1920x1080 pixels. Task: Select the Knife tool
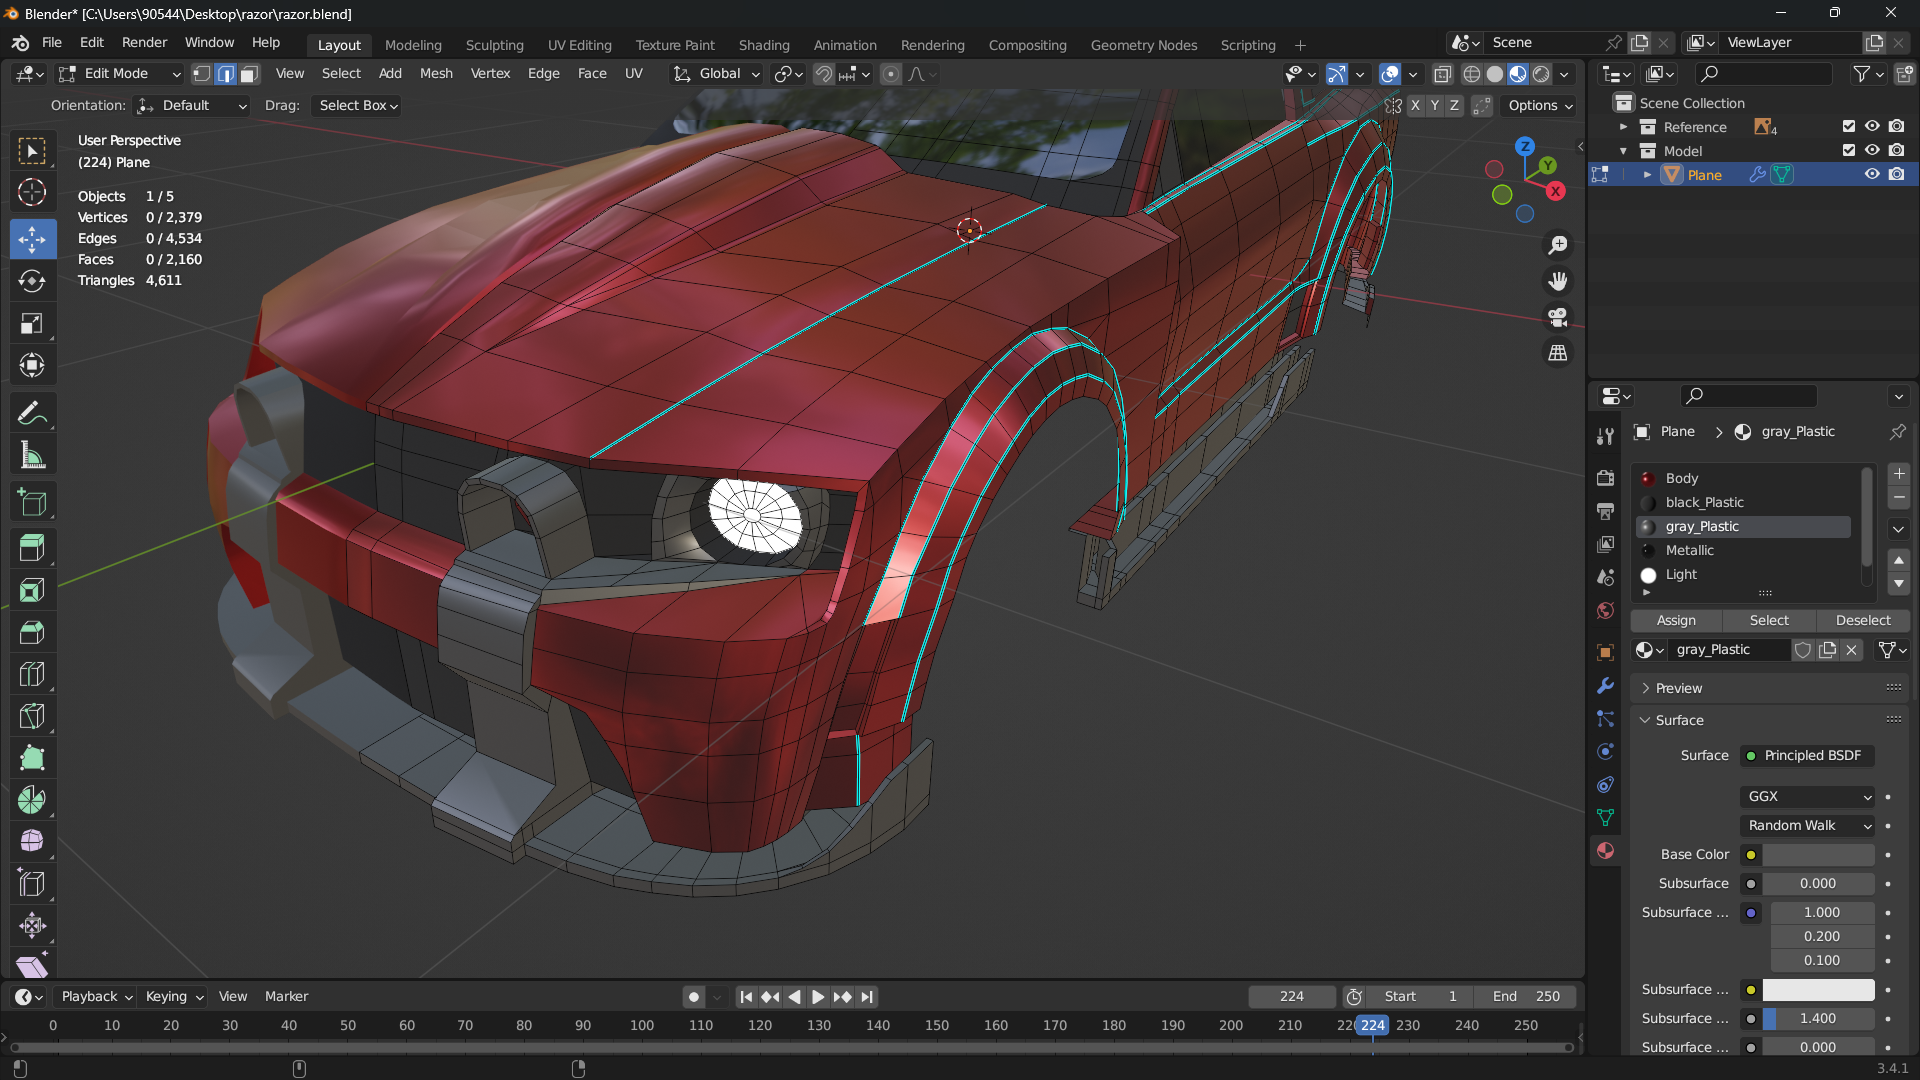32,716
